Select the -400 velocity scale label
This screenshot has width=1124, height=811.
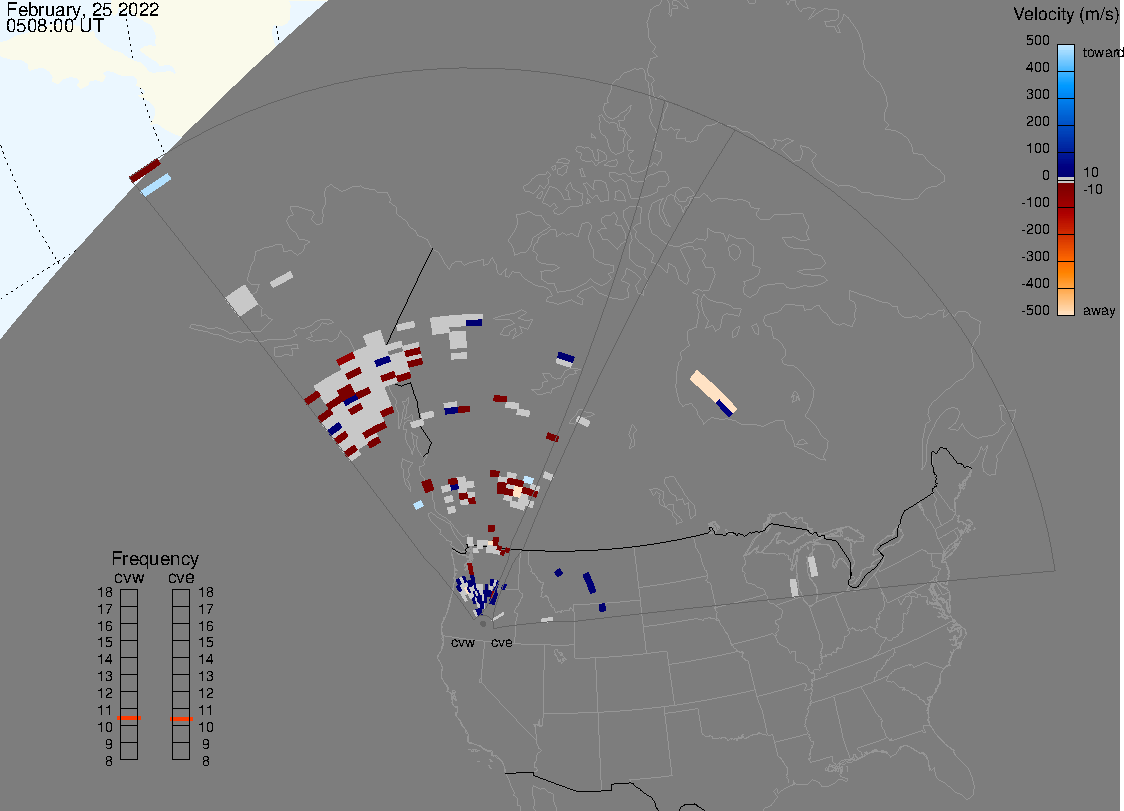pos(1035,283)
